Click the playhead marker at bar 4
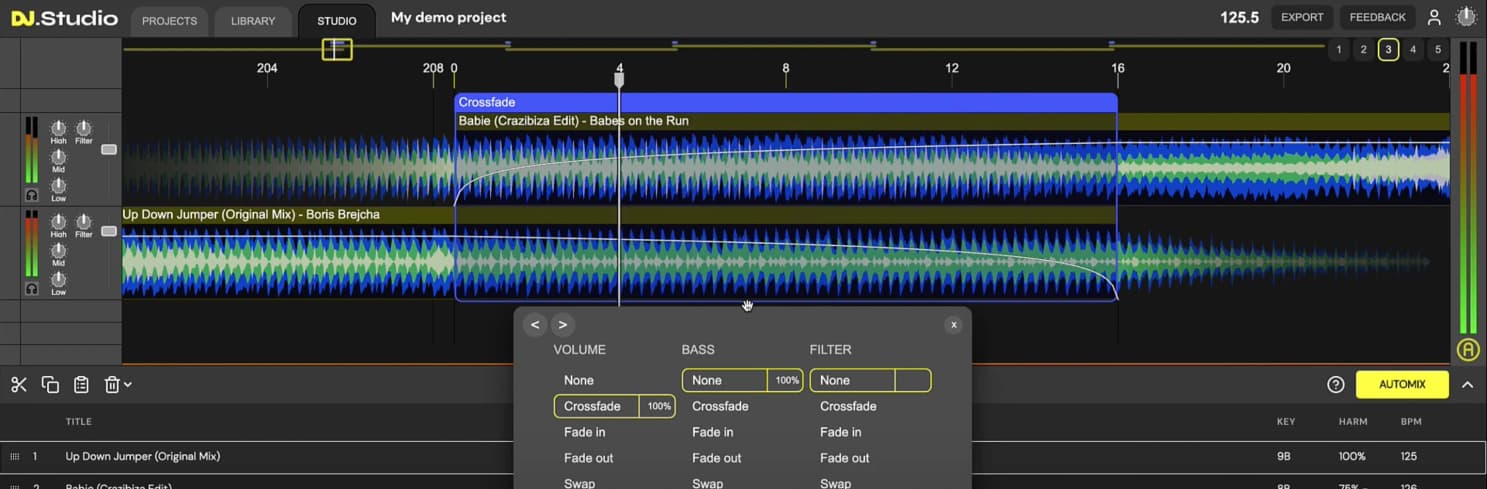Viewport: 1487px width, 489px height. [x=619, y=79]
